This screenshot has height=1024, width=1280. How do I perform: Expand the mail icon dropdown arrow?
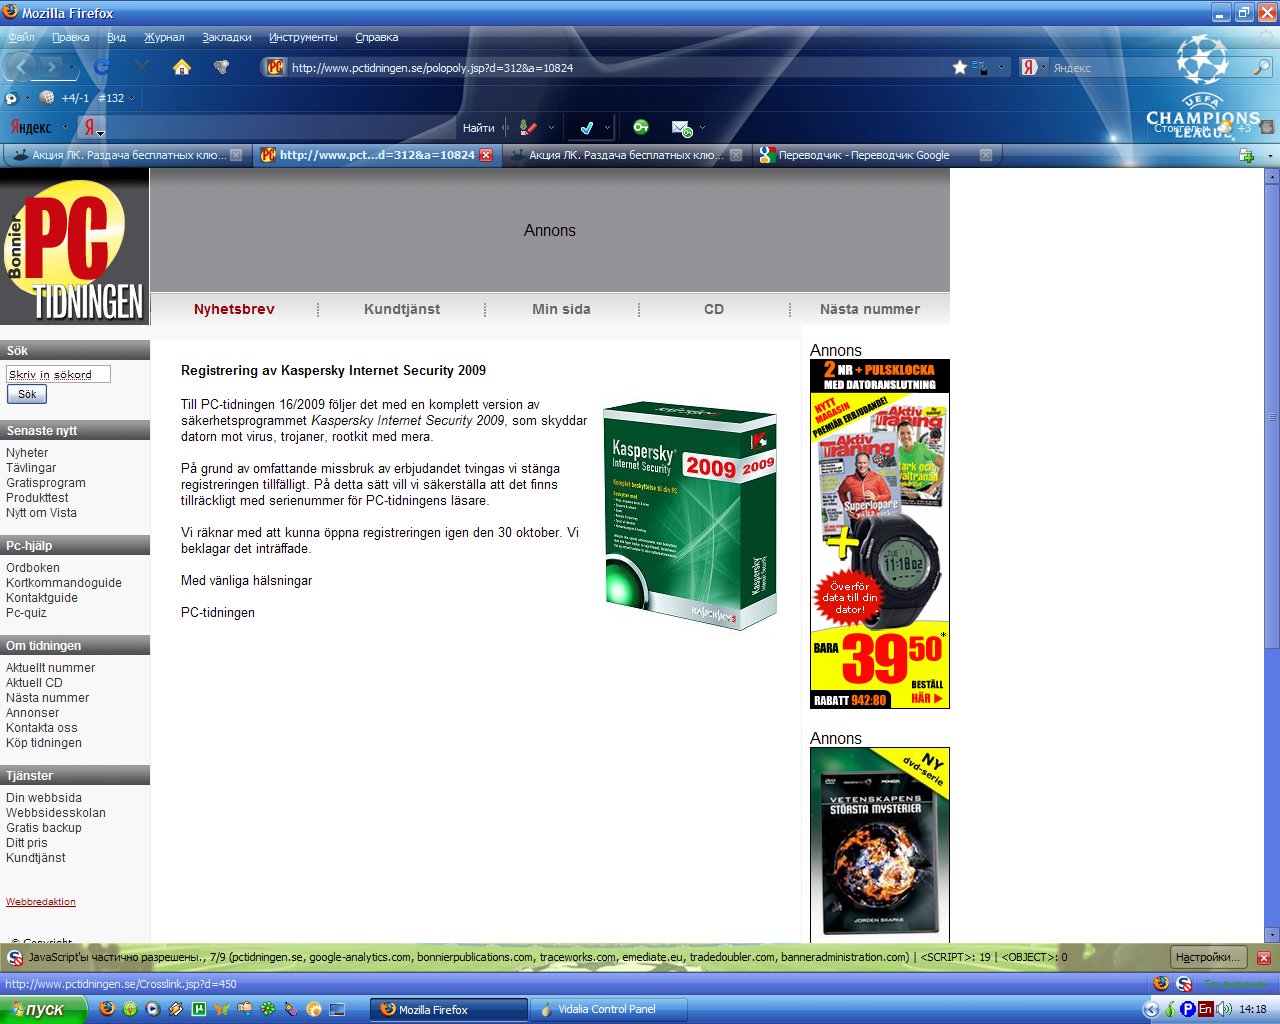702,127
